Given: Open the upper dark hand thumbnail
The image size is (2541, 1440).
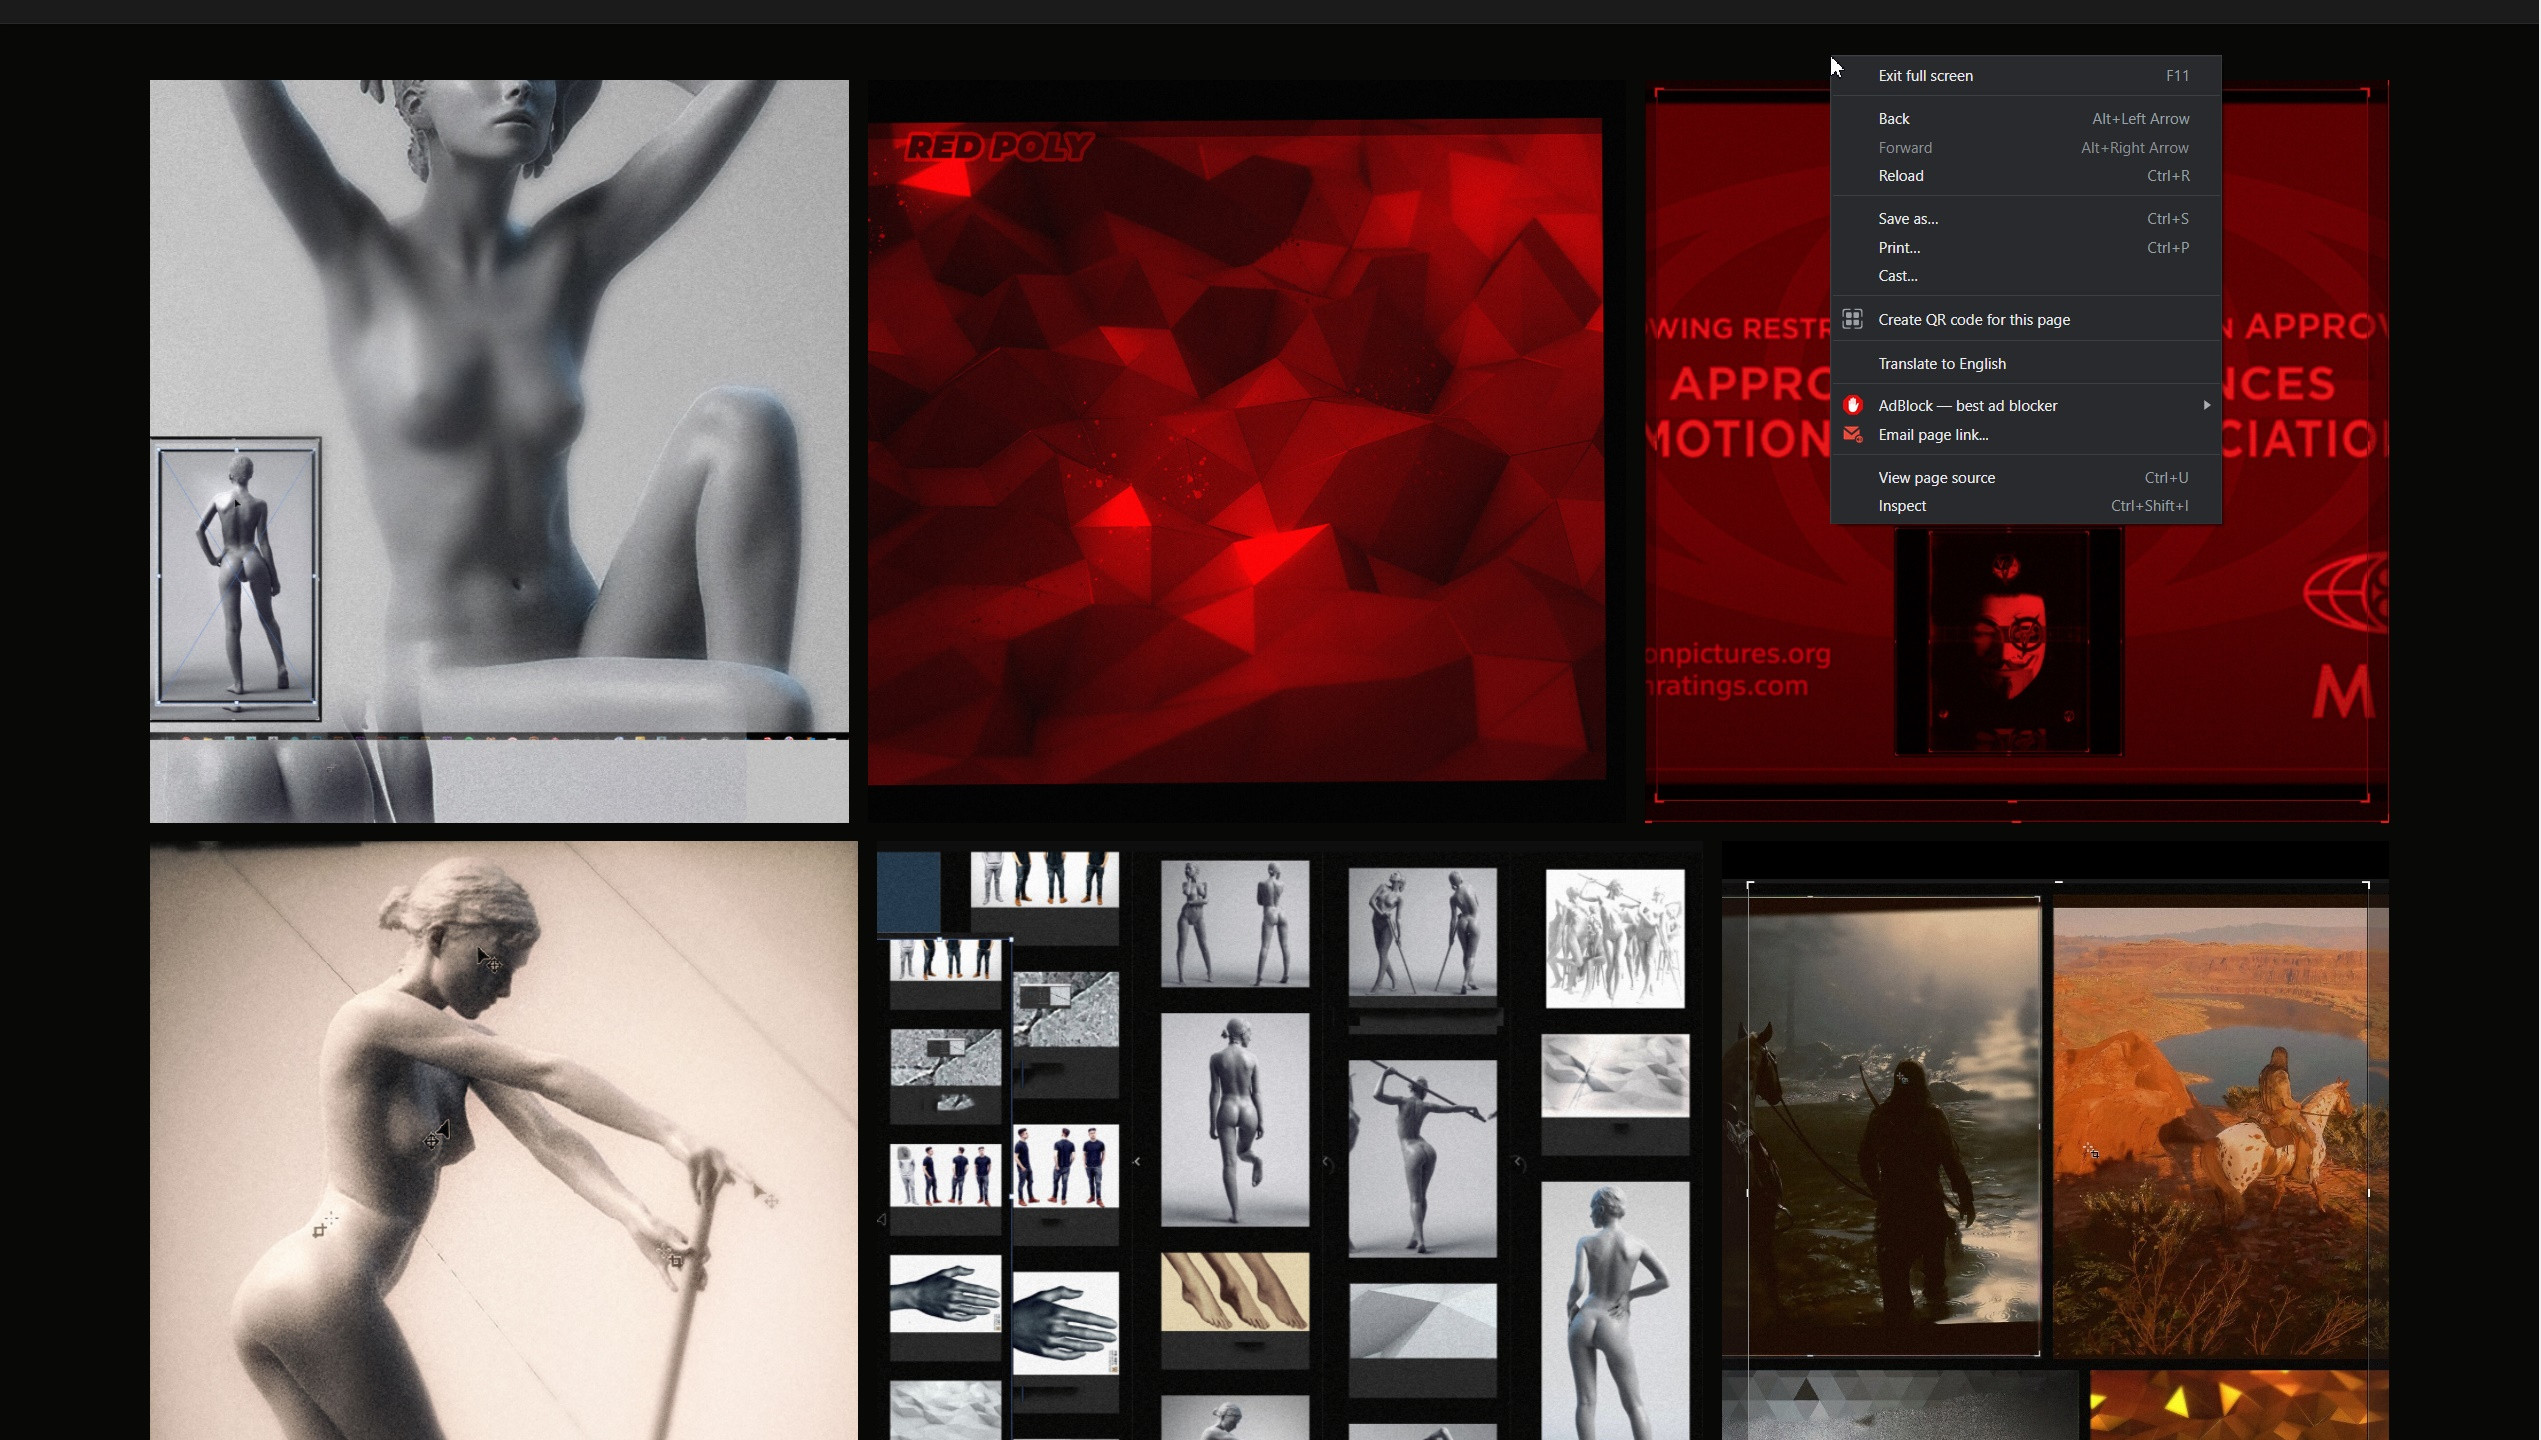Looking at the screenshot, I should pos(945,1294).
